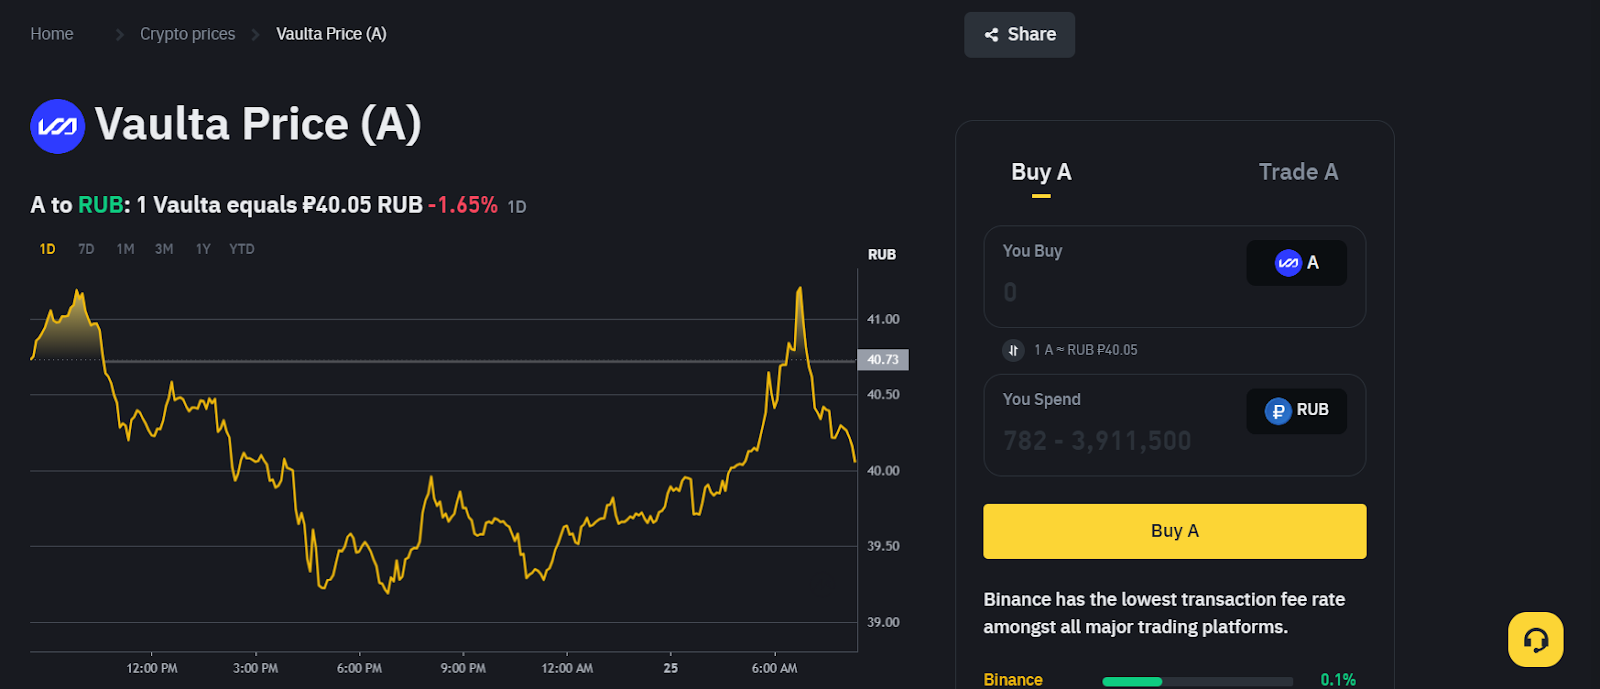The height and width of the screenshot is (689, 1600).
Task: Click the Vaulta logo icon beside title
Action: click(x=57, y=126)
